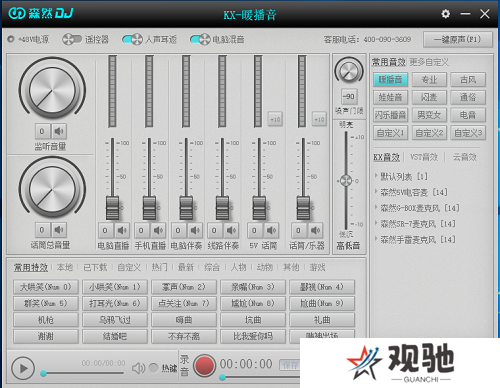
Task: Start playback with the play button
Action: 23,369
